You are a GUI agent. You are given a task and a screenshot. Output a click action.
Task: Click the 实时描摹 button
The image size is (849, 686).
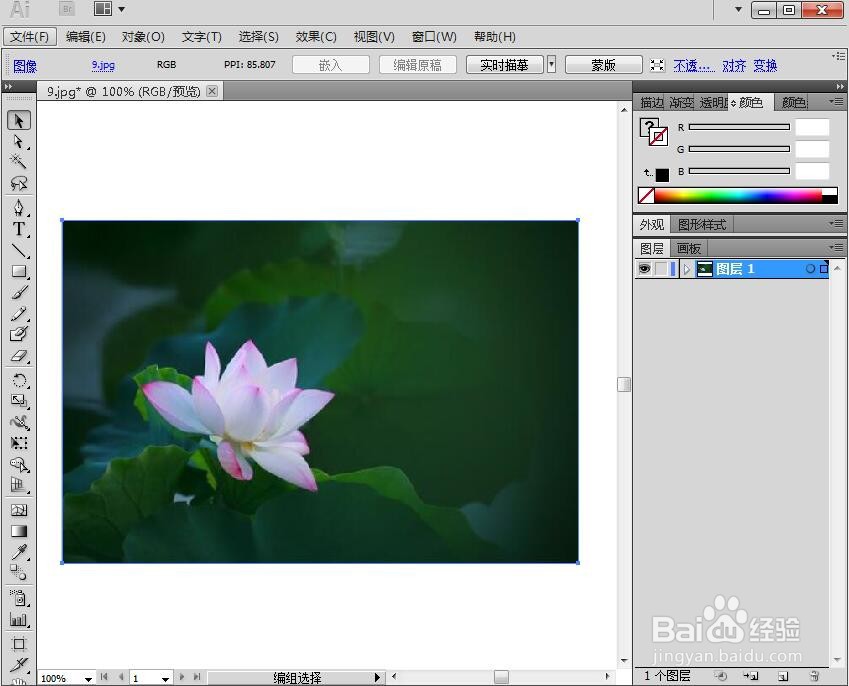(504, 65)
